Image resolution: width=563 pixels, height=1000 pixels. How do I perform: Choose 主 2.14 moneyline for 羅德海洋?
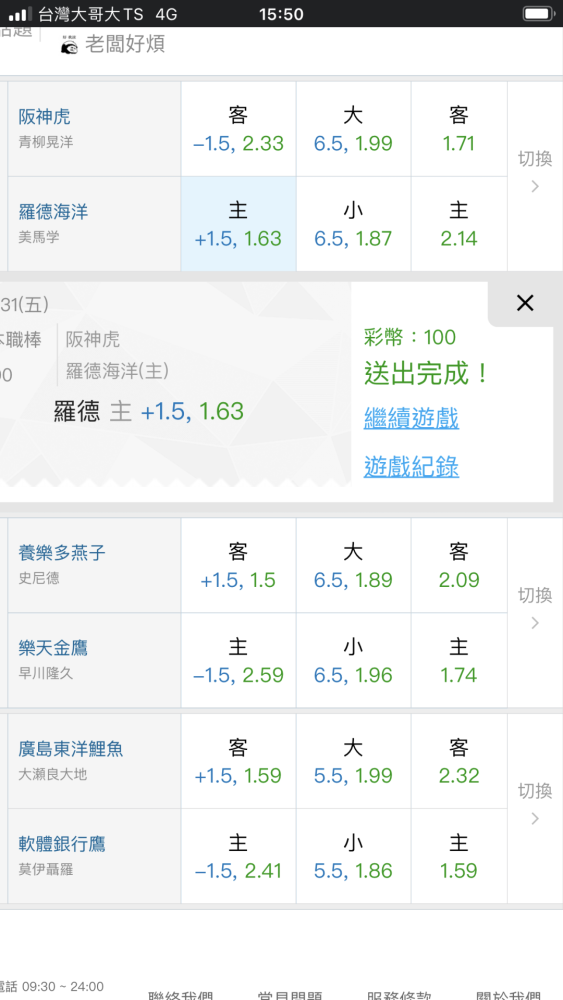[459, 224]
